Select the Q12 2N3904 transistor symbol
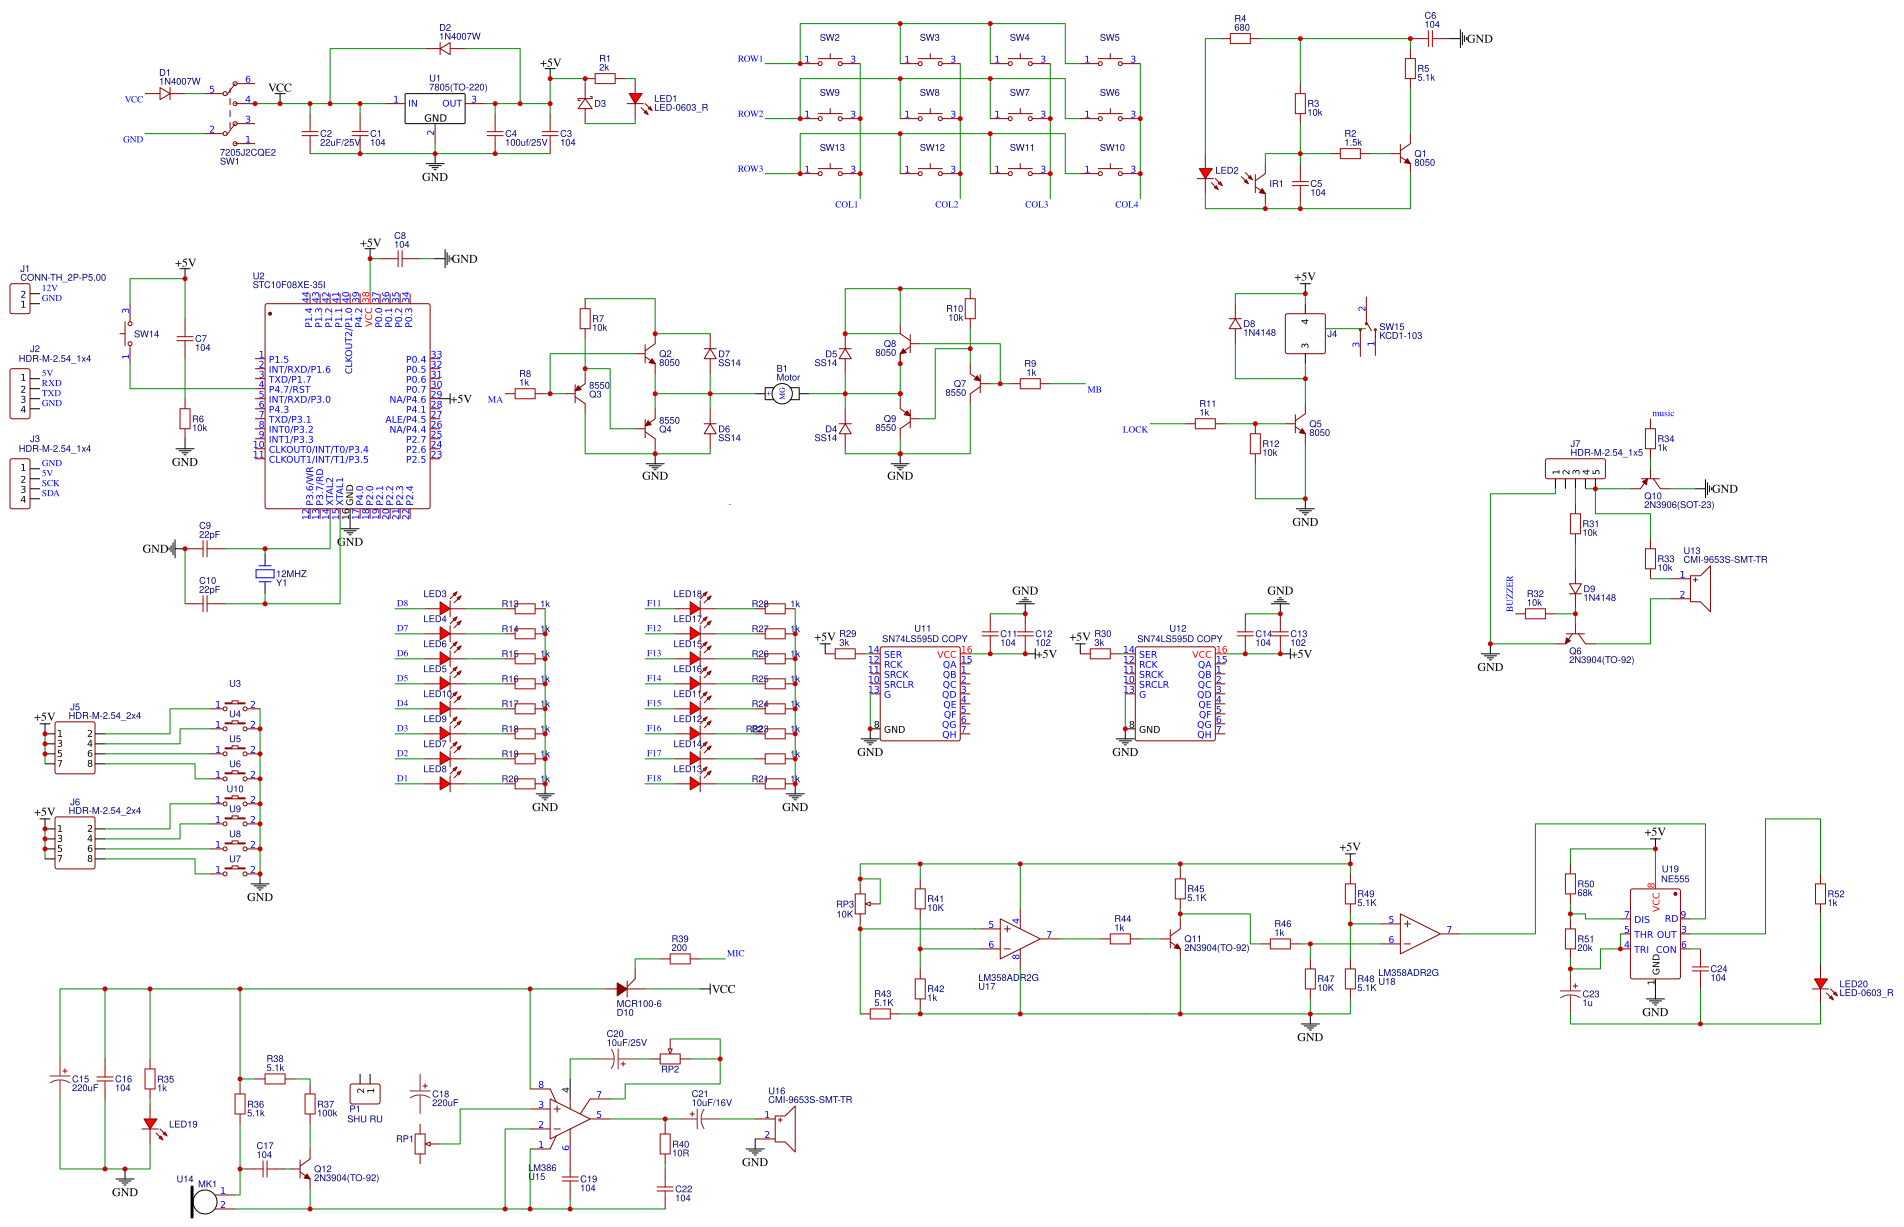 304,1169
